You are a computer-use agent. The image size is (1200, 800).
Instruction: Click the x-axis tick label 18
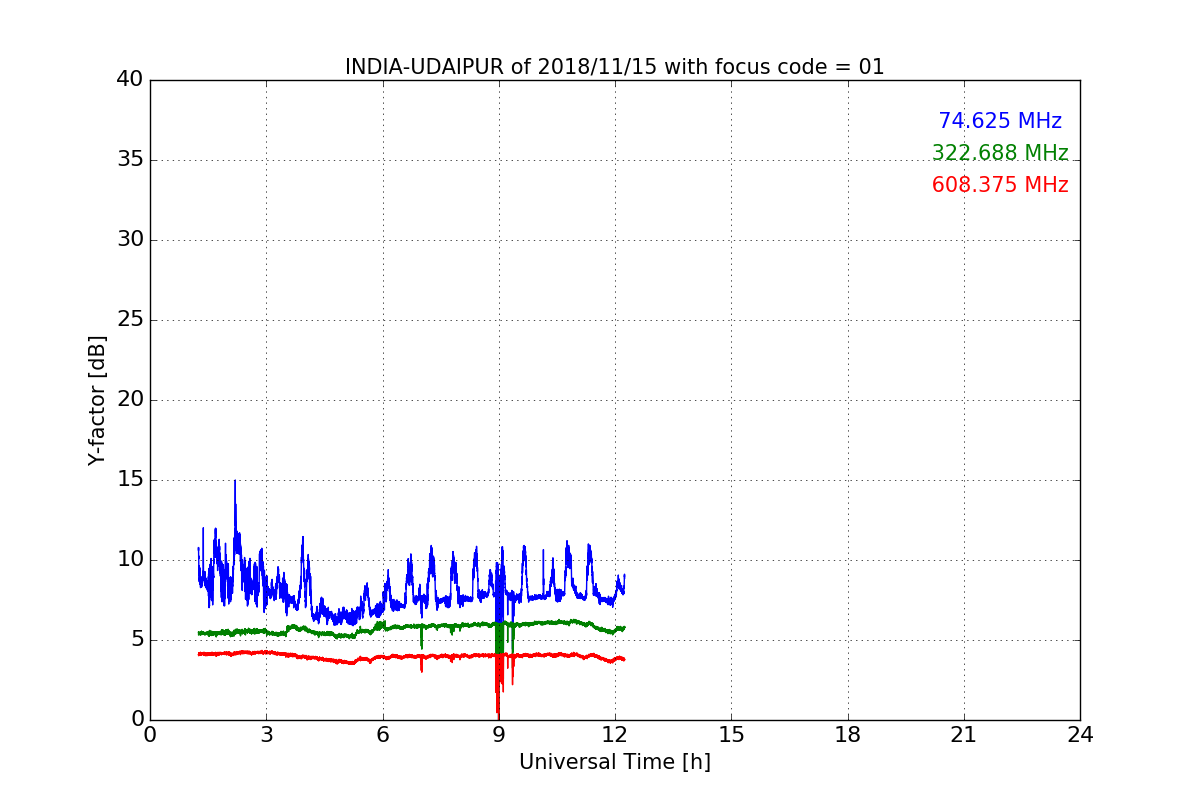[x=847, y=735]
